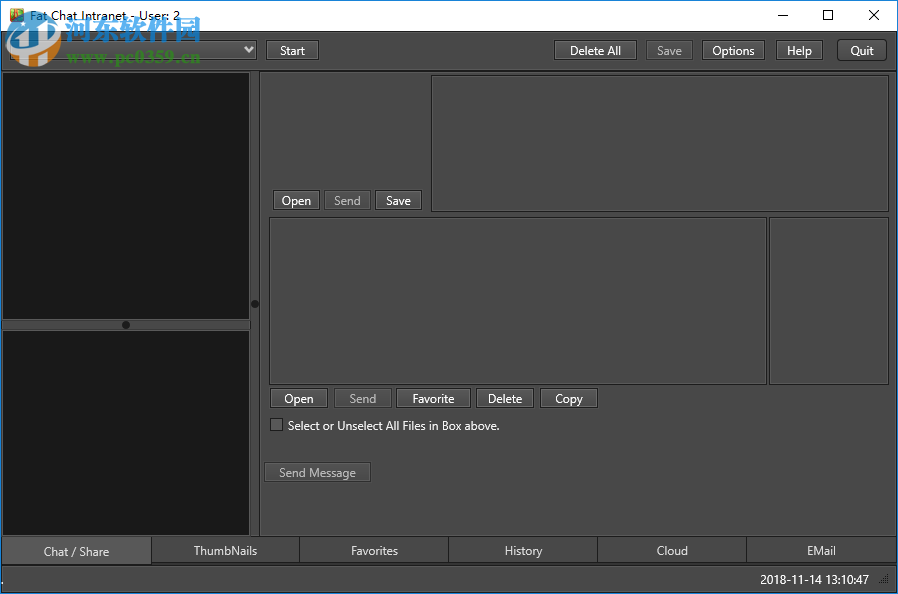Click Open below the file list box
This screenshot has height=594, width=898.
[x=298, y=398]
